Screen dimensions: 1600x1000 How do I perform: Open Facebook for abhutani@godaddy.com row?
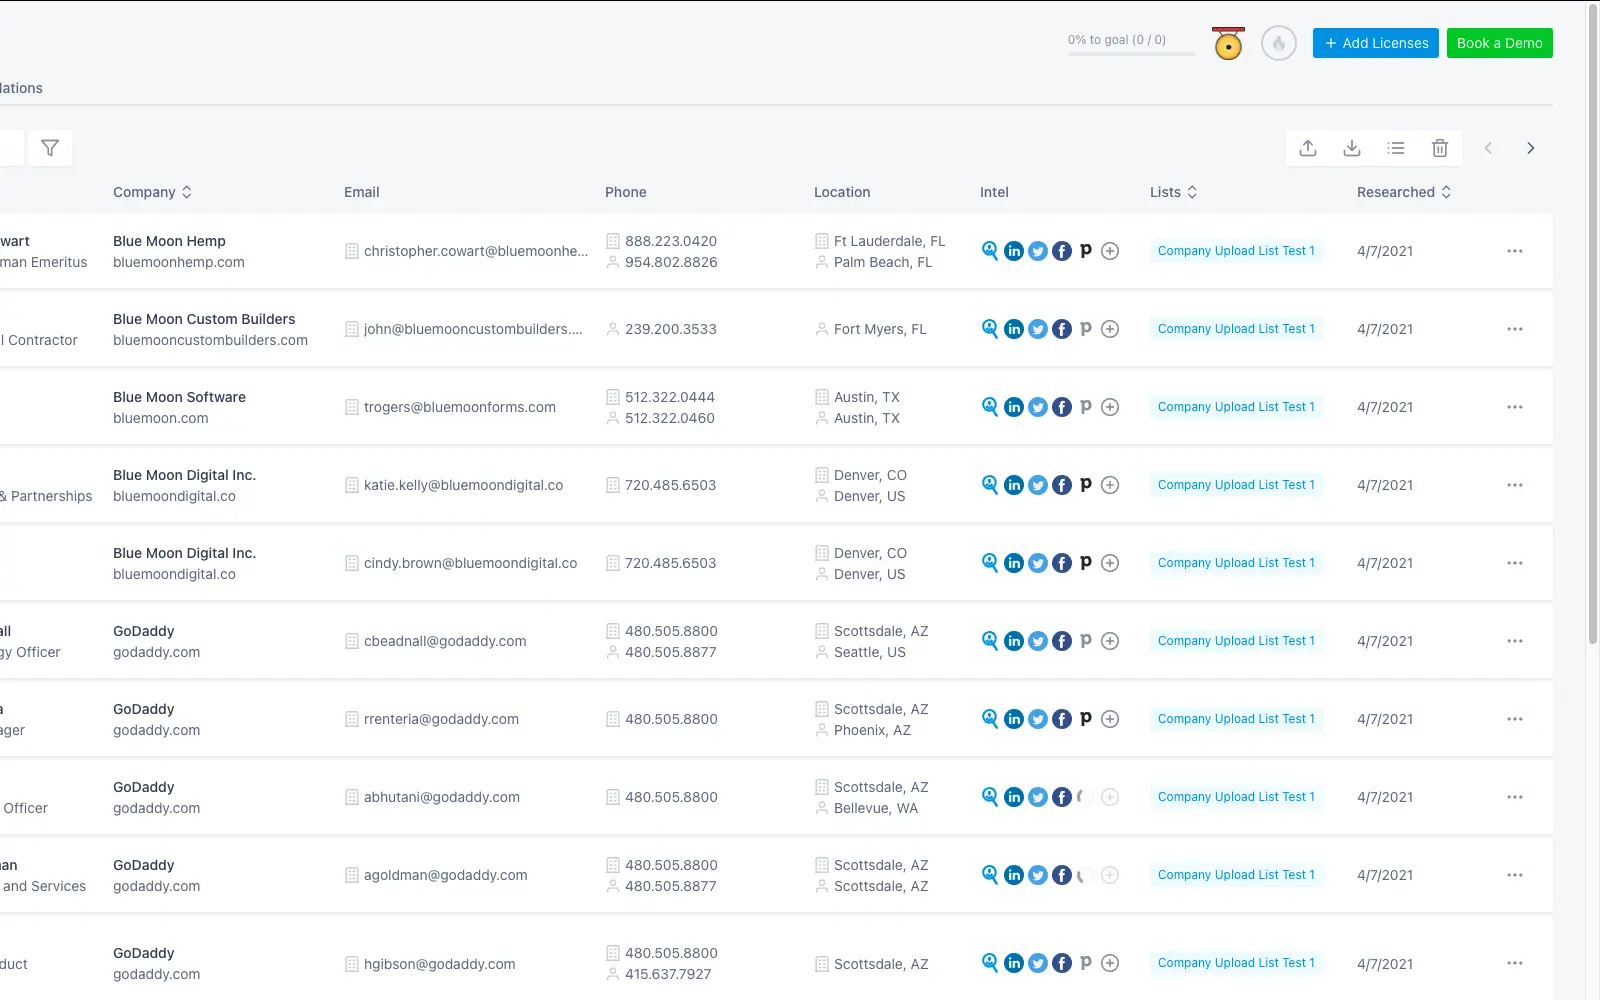coord(1062,797)
